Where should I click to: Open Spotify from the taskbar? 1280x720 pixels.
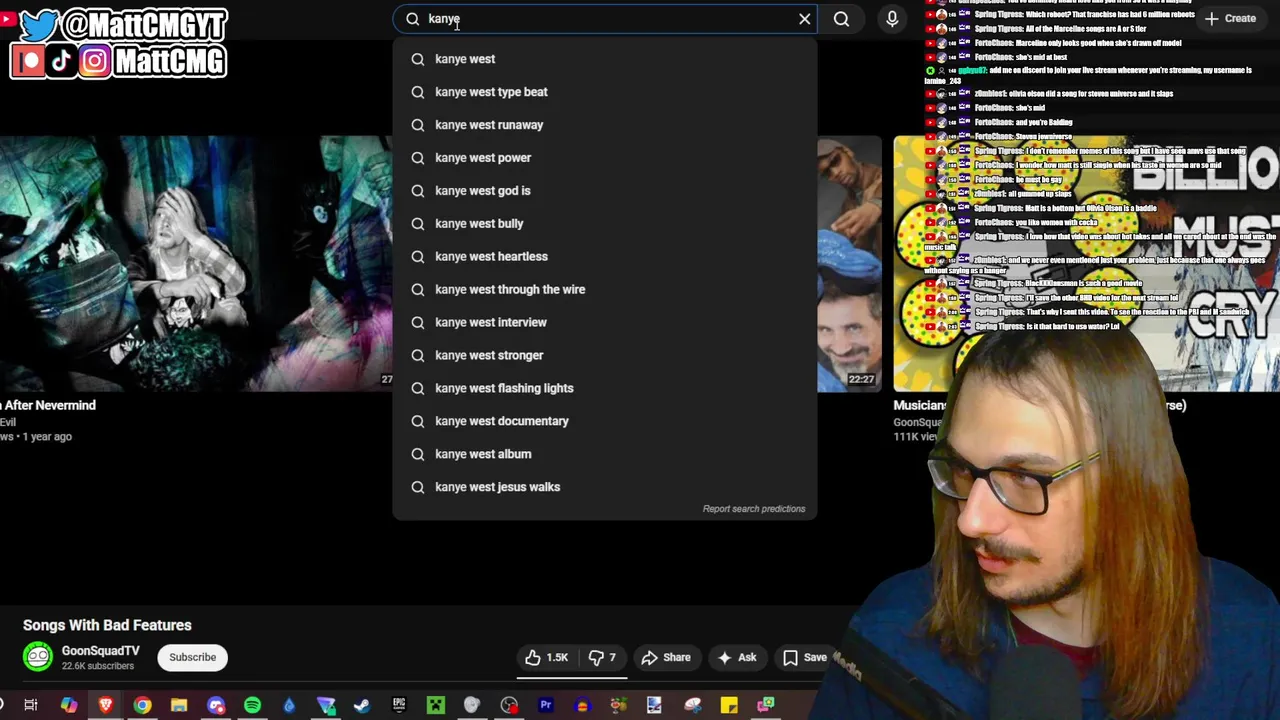252,705
